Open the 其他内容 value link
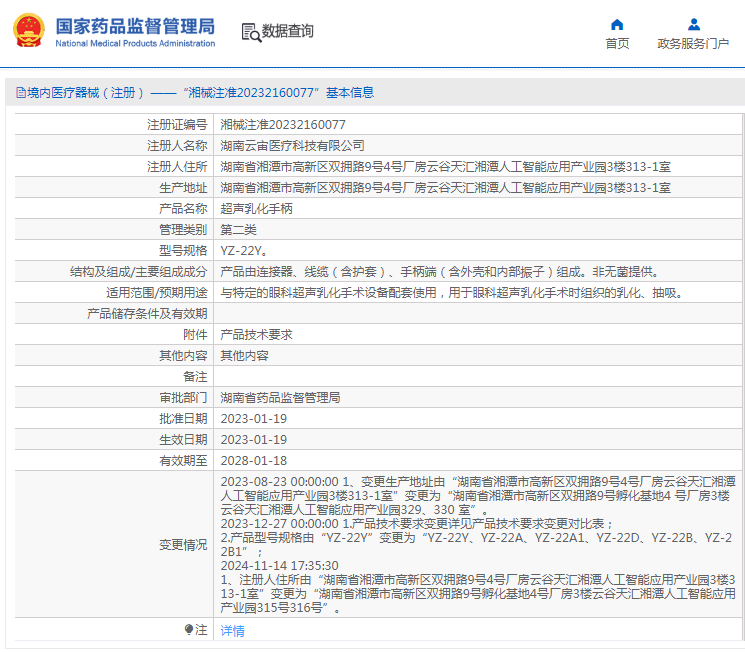The height and width of the screenshot is (652, 745). (244, 355)
